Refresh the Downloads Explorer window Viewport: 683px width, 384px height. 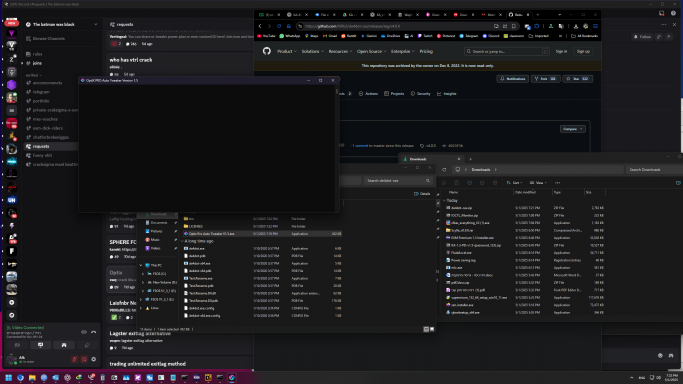click(444, 170)
